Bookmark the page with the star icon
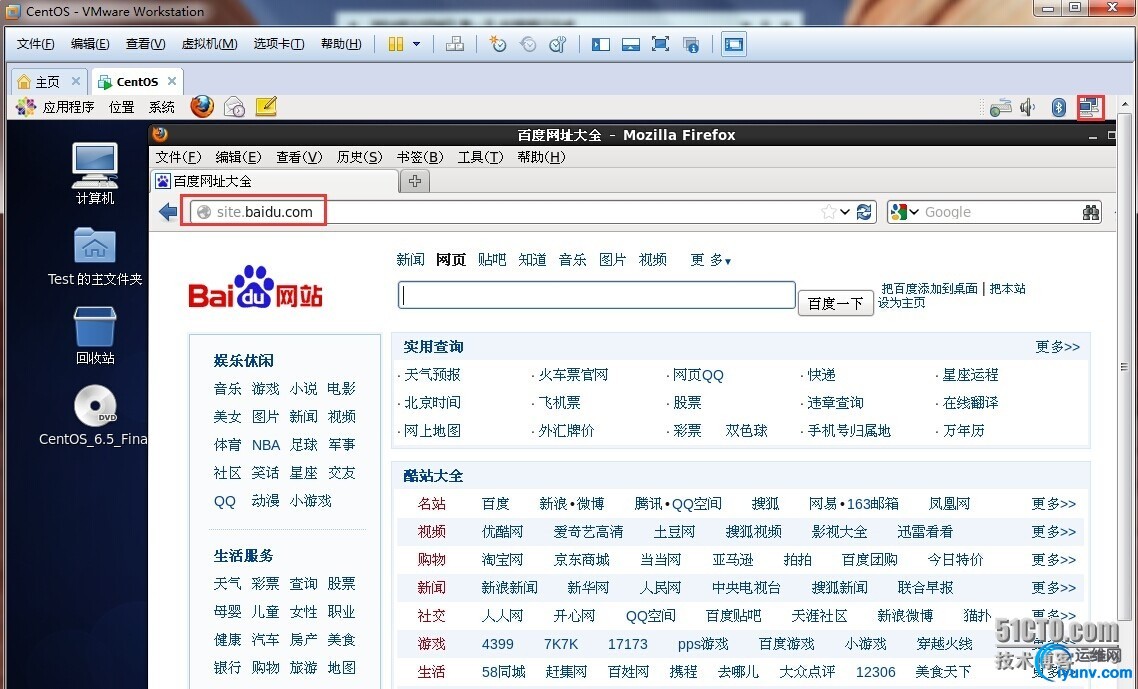The height and width of the screenshot is (689, 1138). [828, 212]
